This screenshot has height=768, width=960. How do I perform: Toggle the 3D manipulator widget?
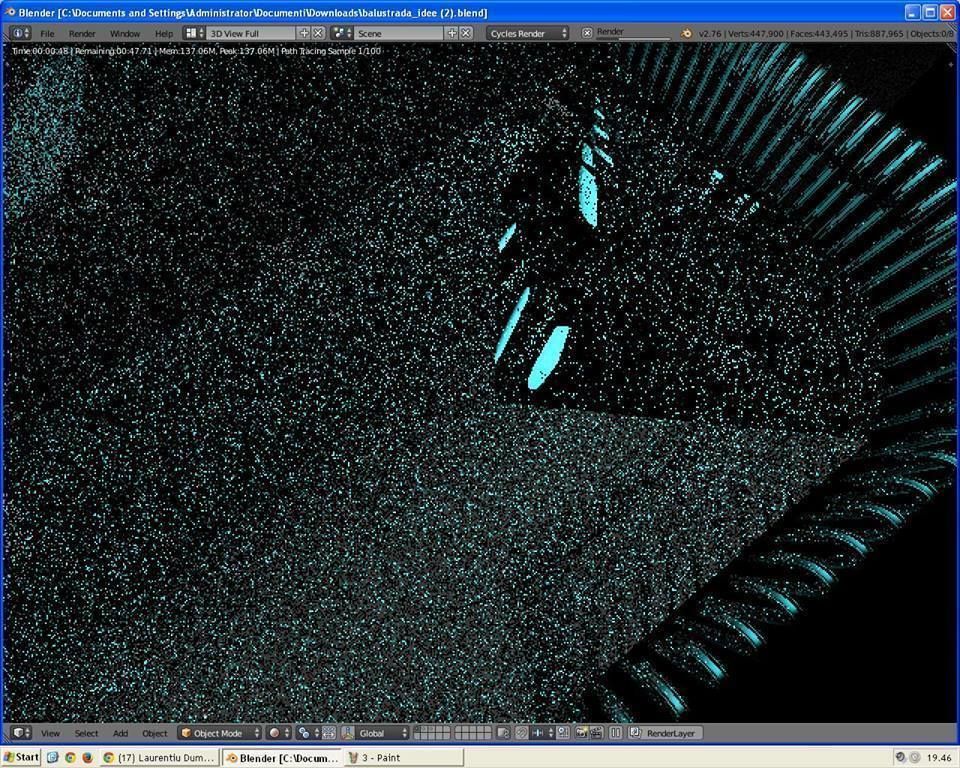pos(347,732)
